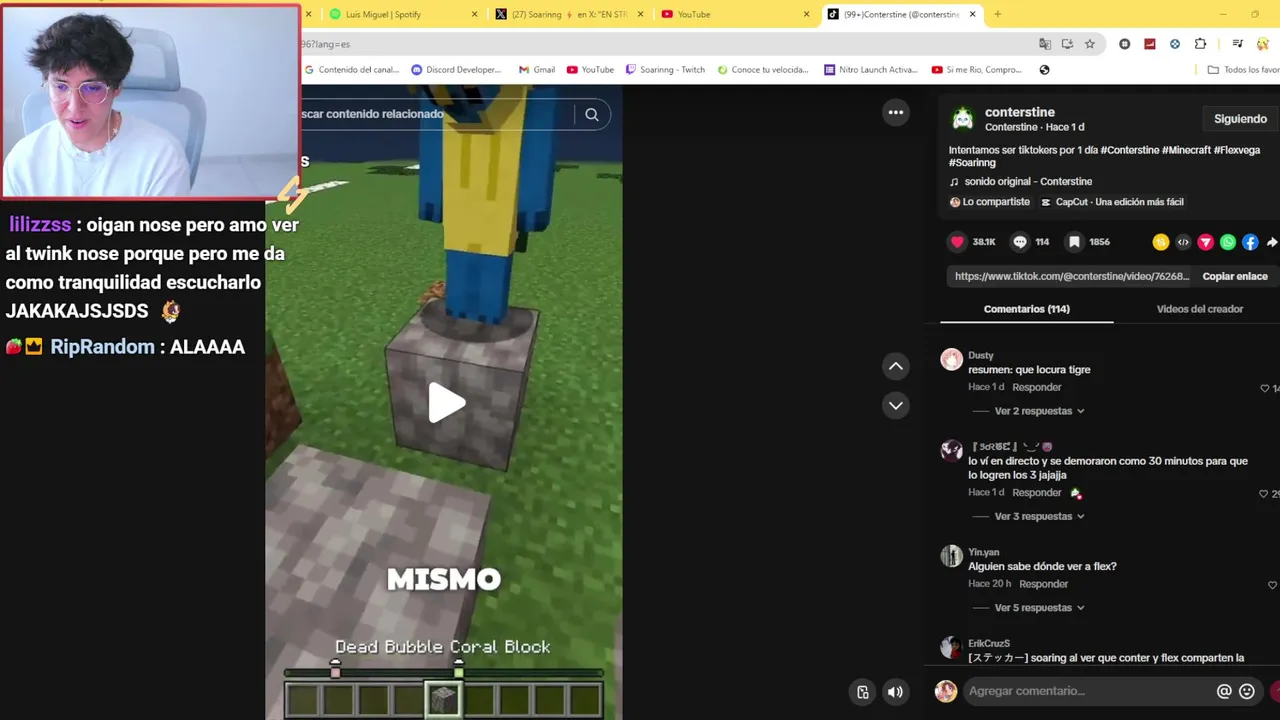Mute the video with speaker icon
This screenshot has height=720, width=1280.
pyautogui.click(x=895, y=691)
